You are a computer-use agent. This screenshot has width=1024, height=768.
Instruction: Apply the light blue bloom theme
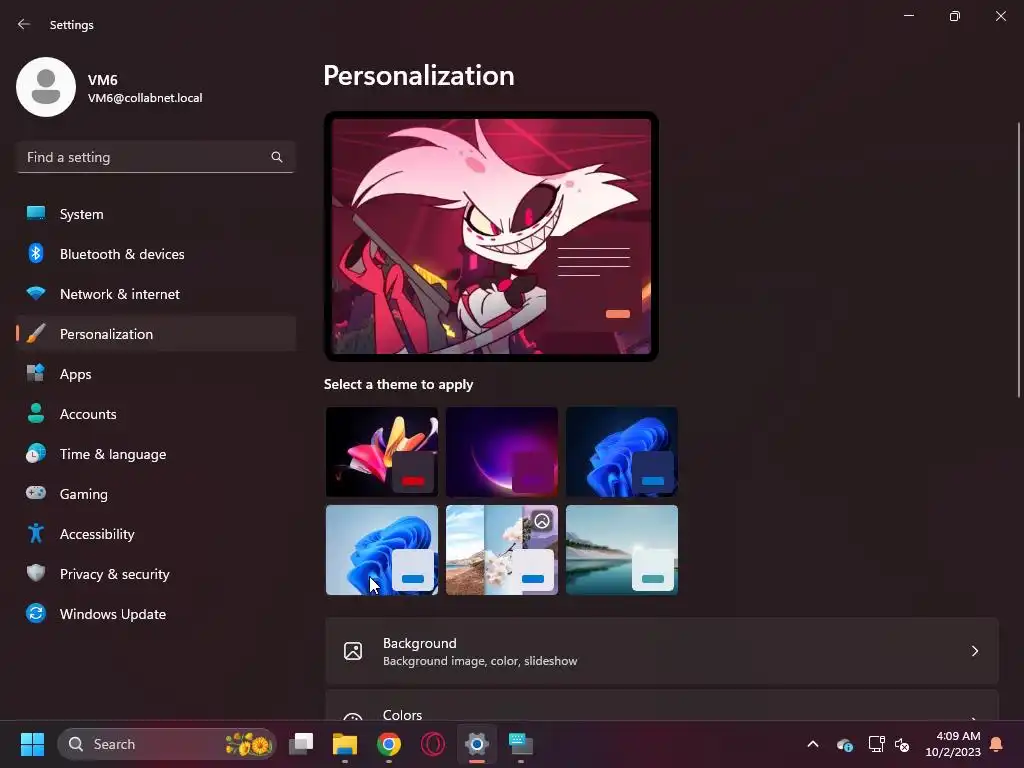click(x=382, y=550)
